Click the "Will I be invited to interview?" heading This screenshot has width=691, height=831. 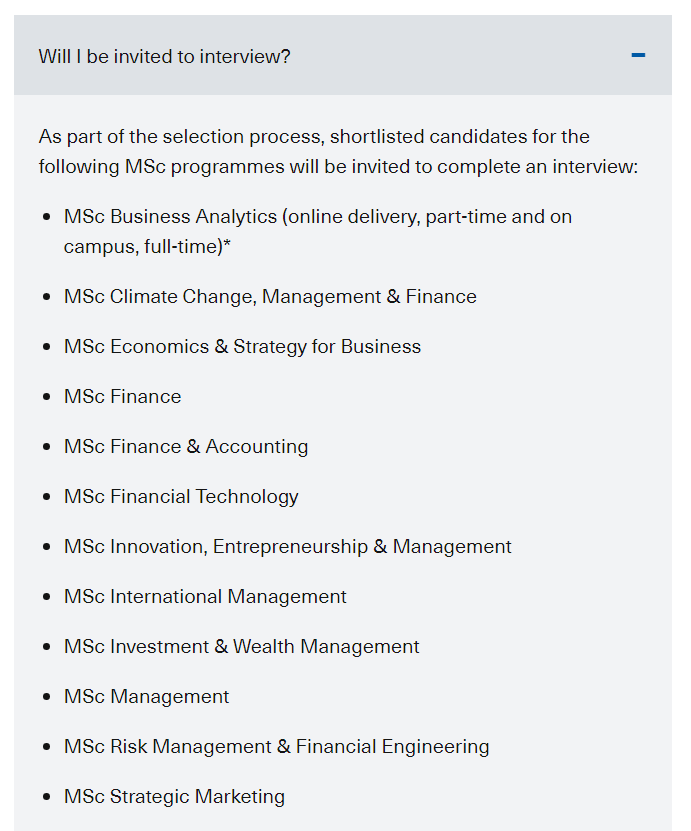tap(164, 56)
